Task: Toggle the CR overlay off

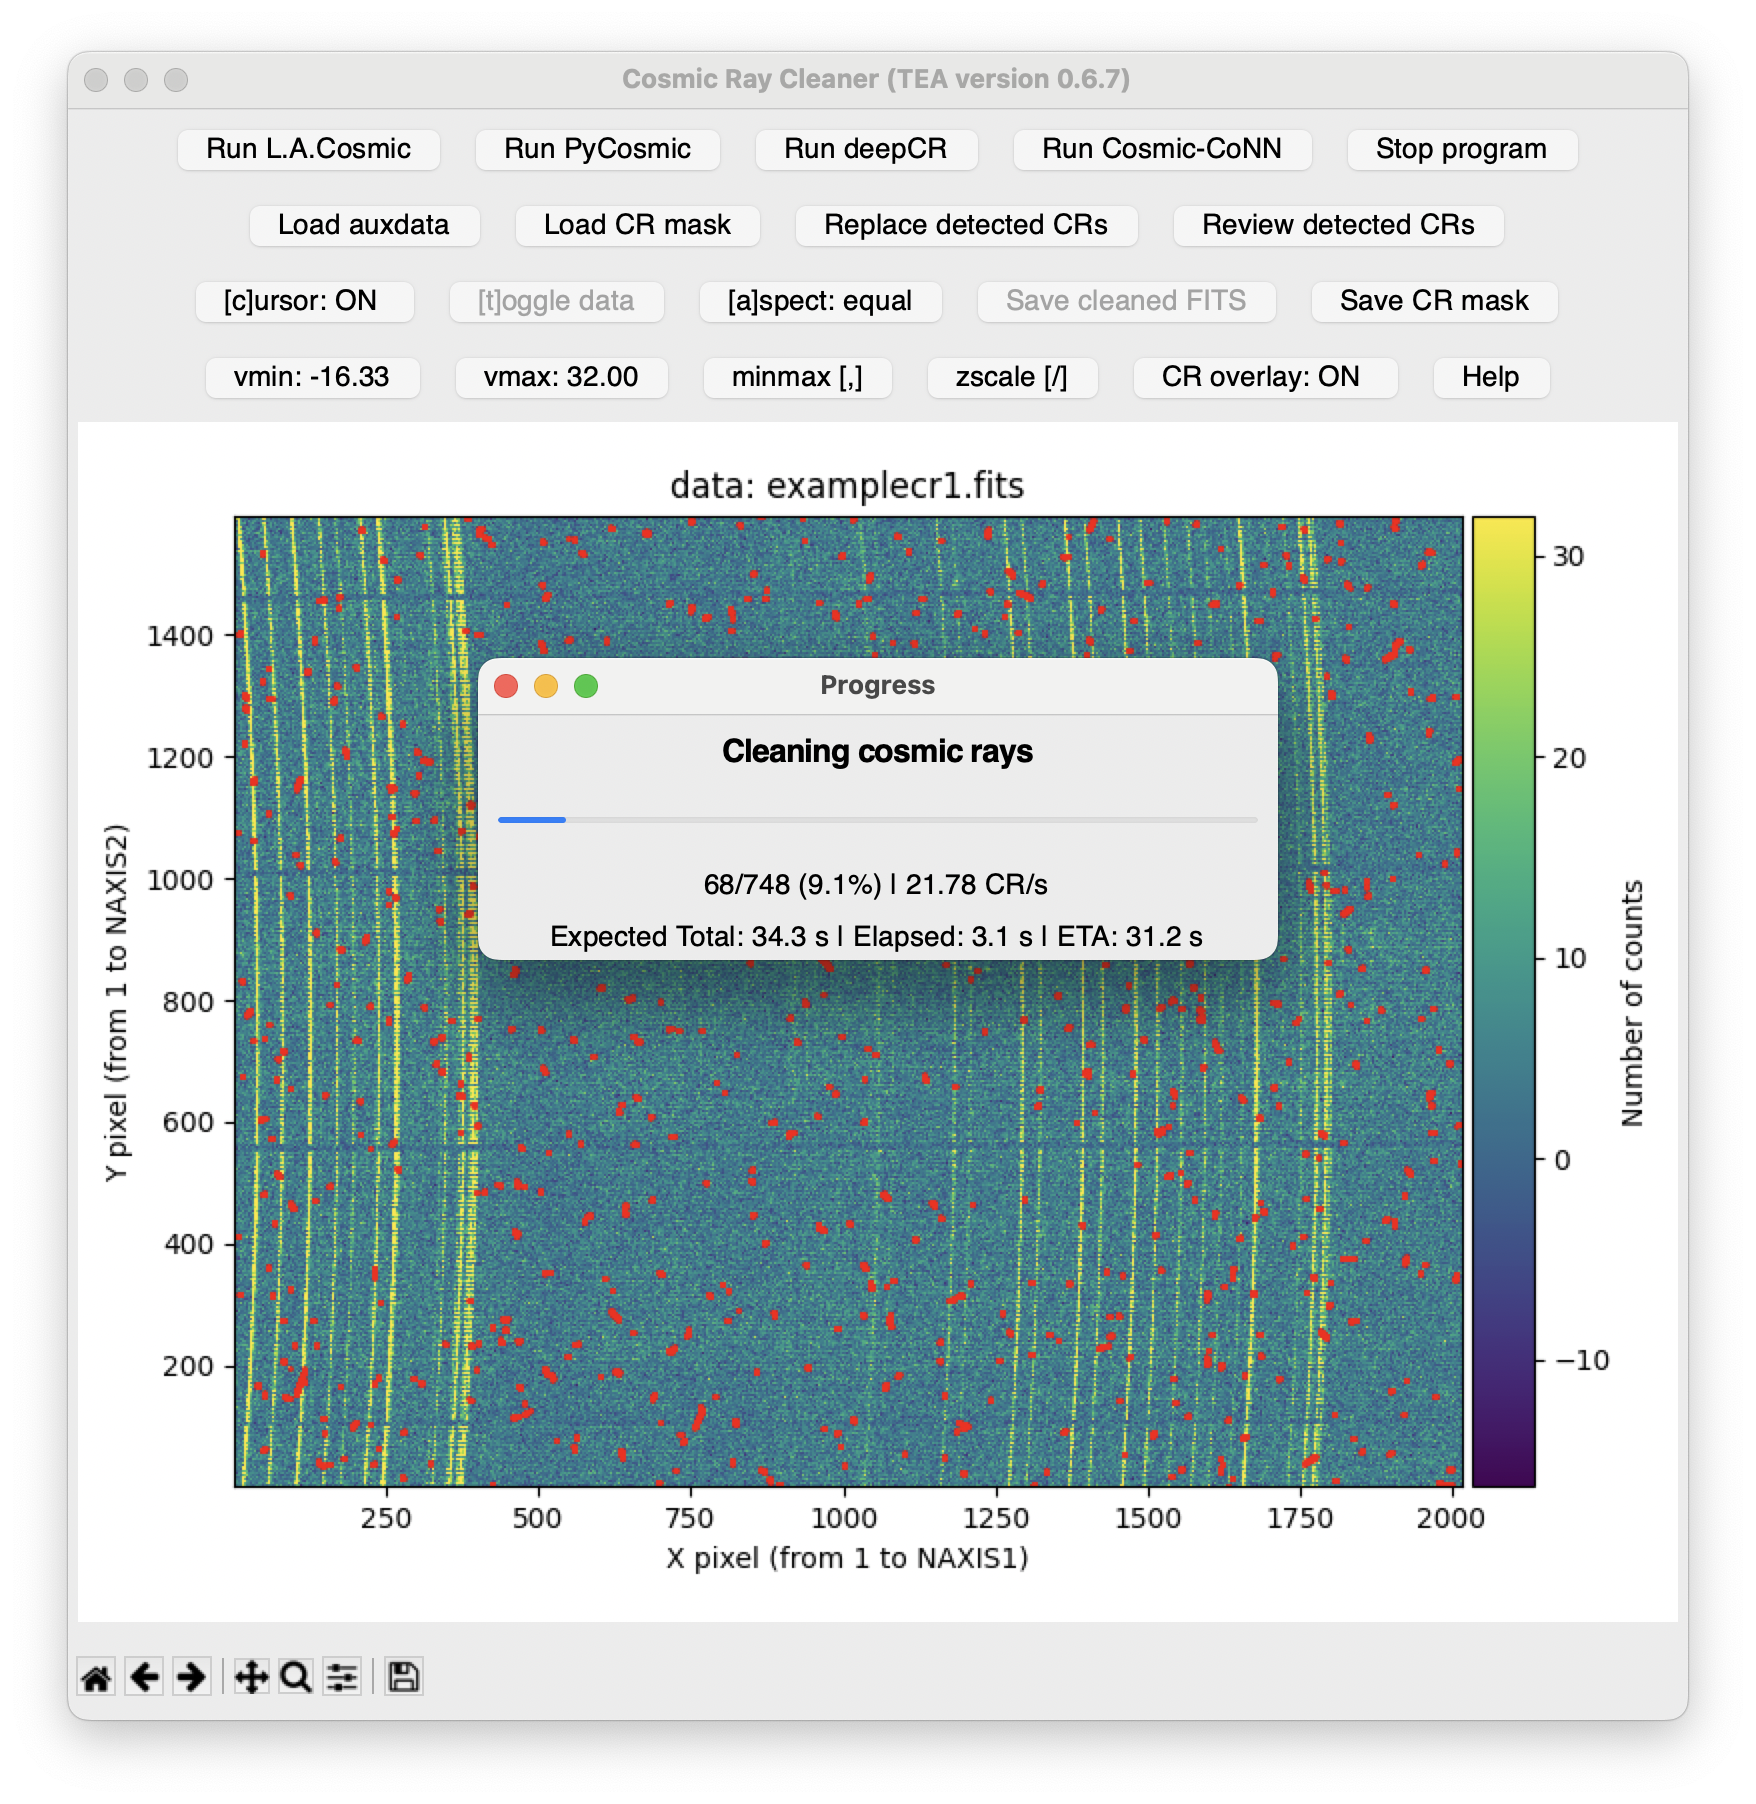Action: pyautogui.click(x=1264, y=377)
